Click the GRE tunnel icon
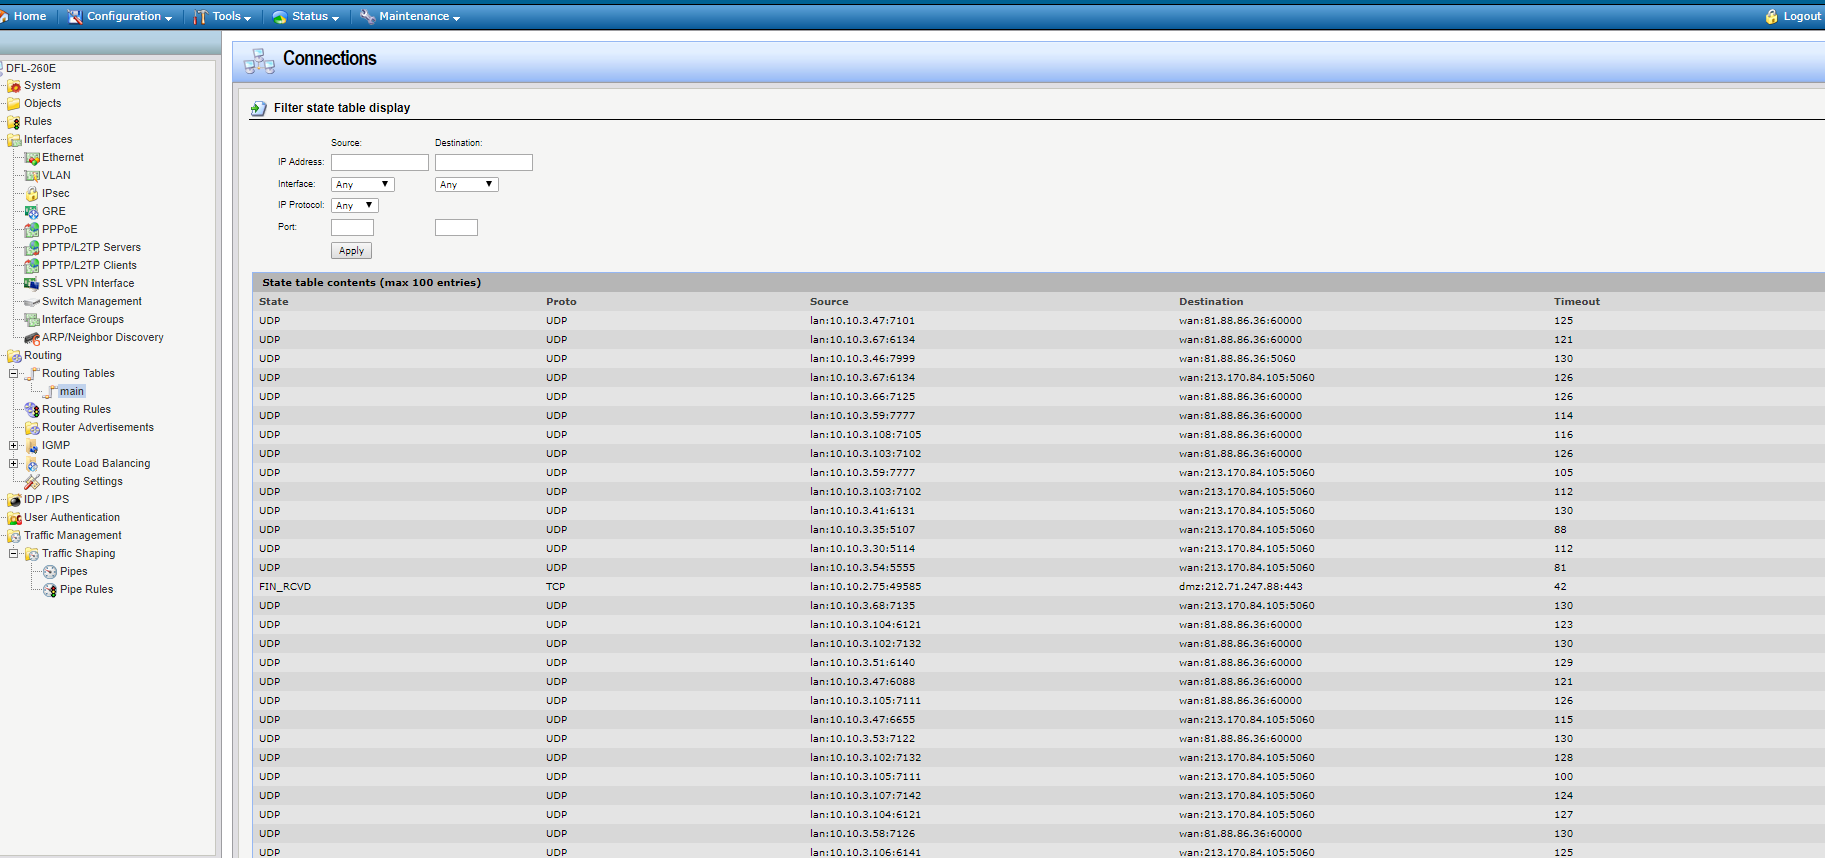 click(x=32, y=212)
